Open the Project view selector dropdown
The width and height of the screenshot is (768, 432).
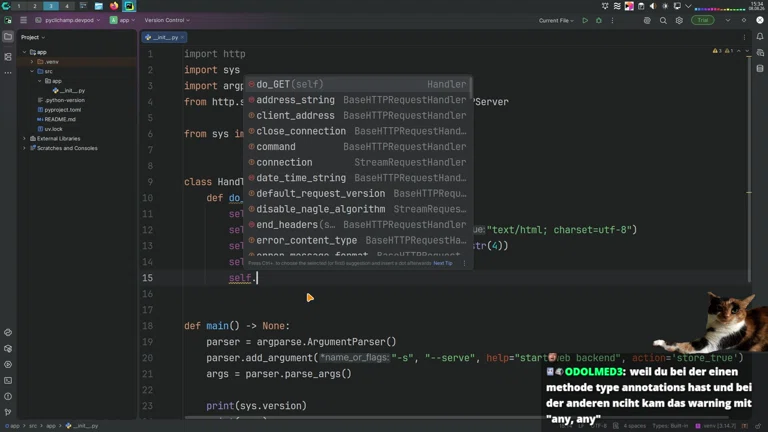[32, 37]
